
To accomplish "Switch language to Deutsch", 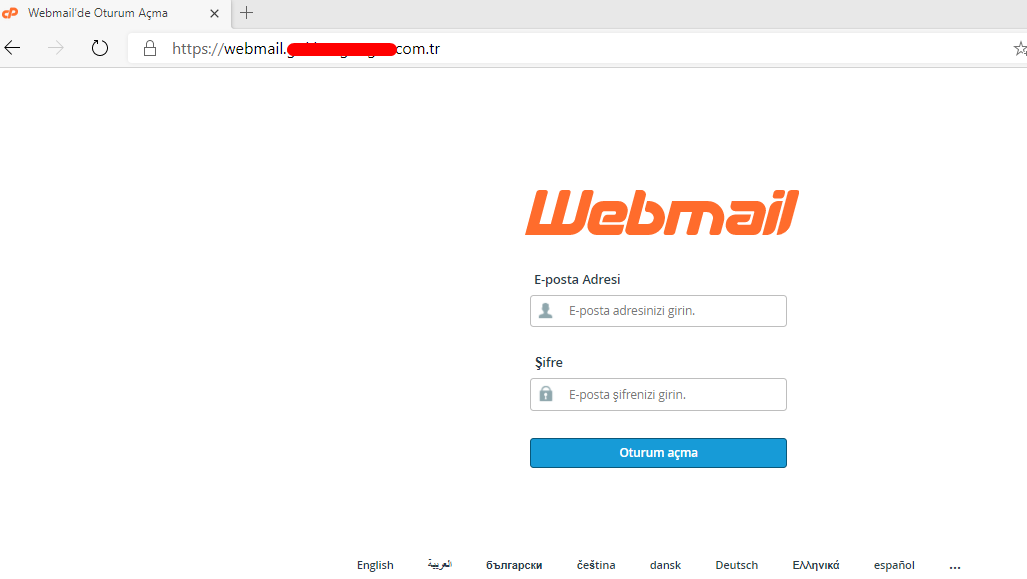I will point(737,565).
